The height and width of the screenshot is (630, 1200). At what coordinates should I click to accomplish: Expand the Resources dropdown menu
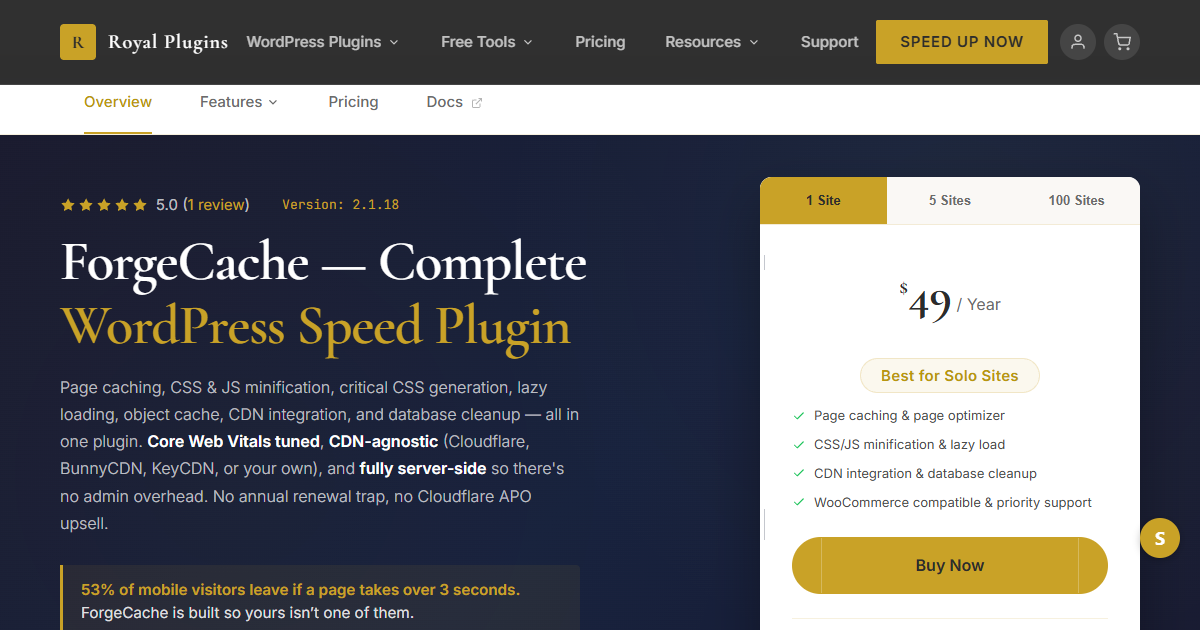[x=712, y=42]
